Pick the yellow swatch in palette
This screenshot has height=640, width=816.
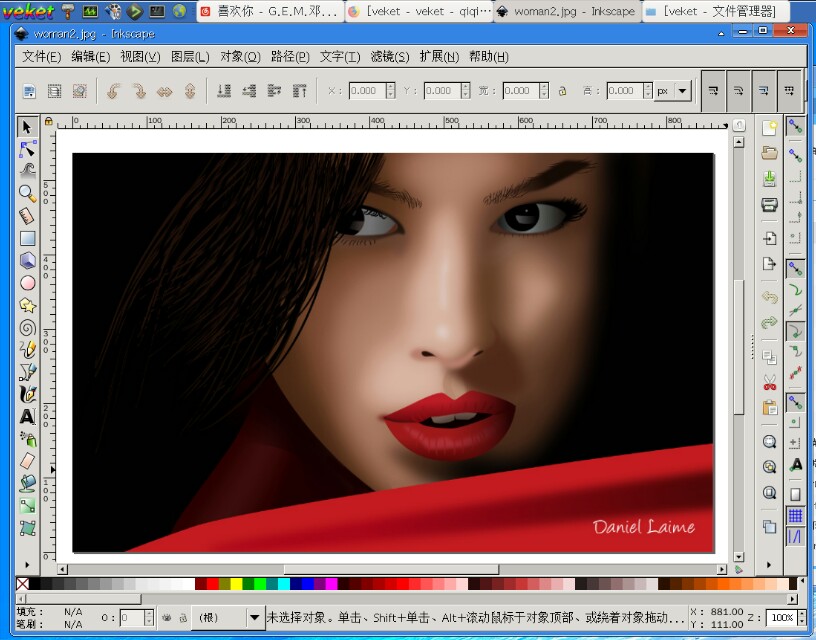[x=236, y=584]
